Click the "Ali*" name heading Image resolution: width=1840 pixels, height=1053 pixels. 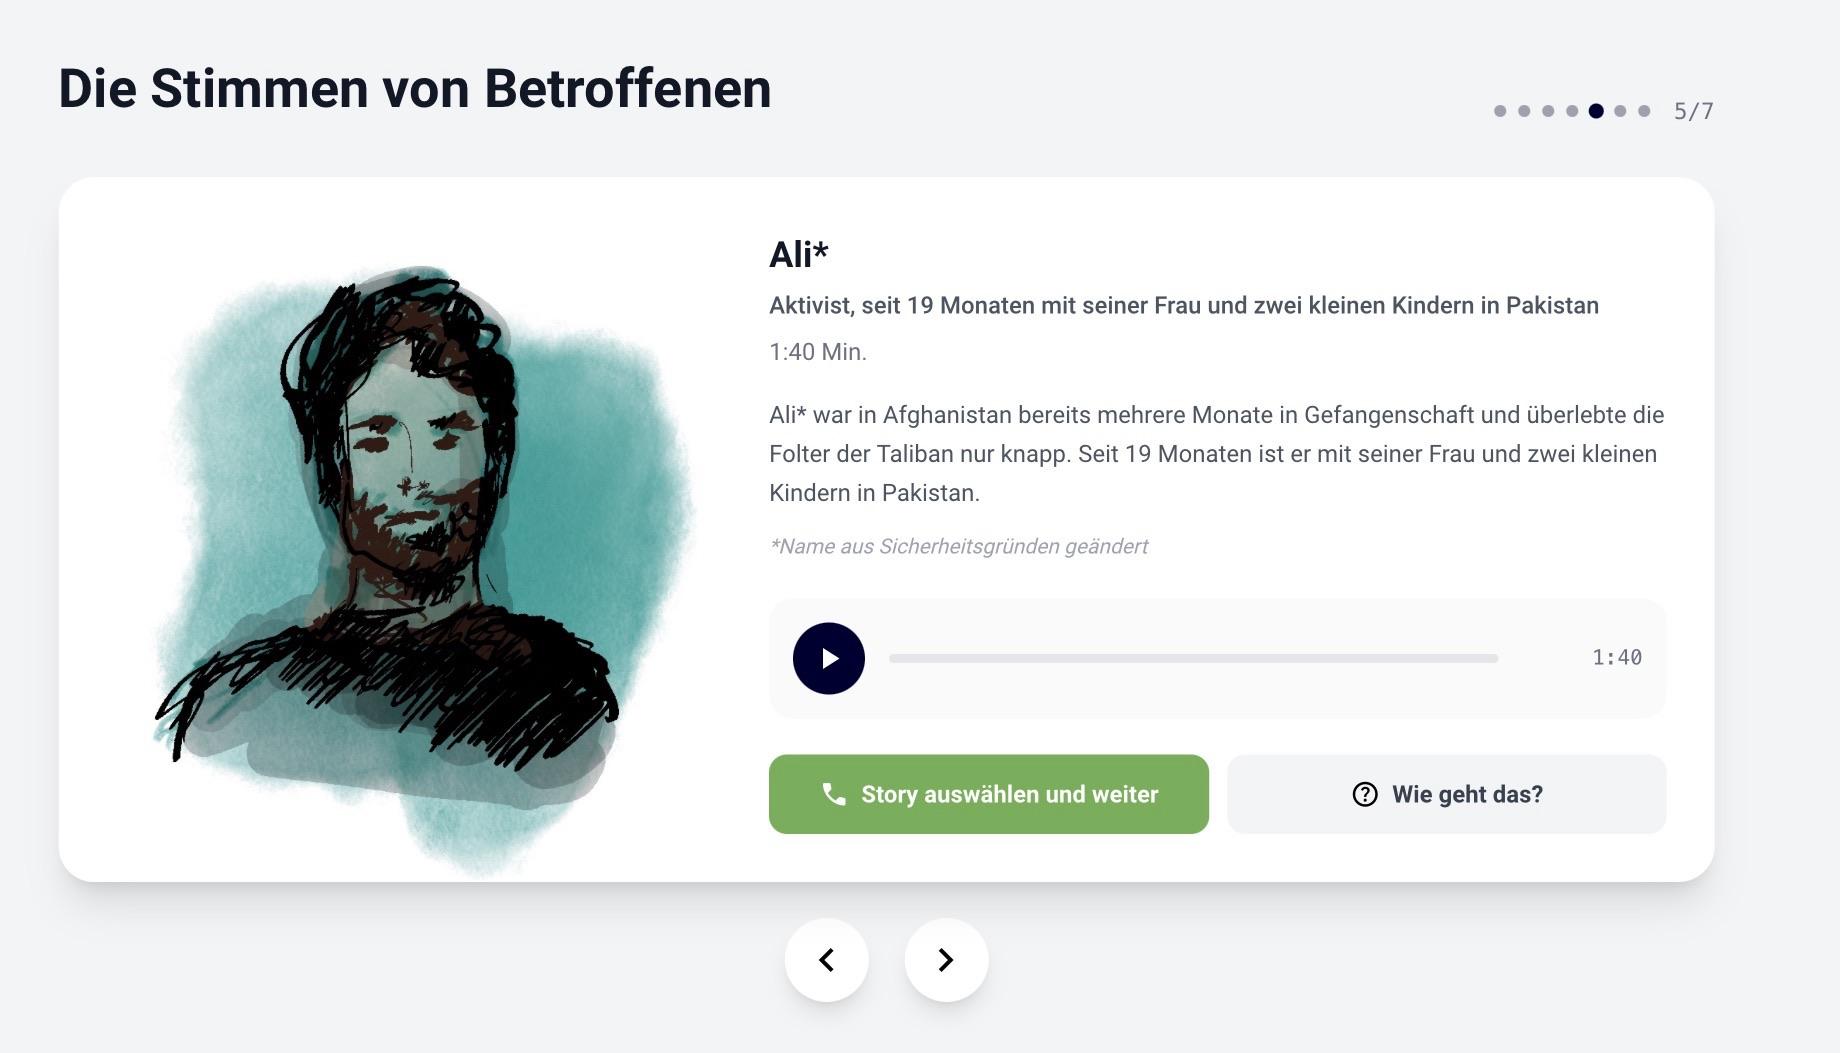click(798, 255)
